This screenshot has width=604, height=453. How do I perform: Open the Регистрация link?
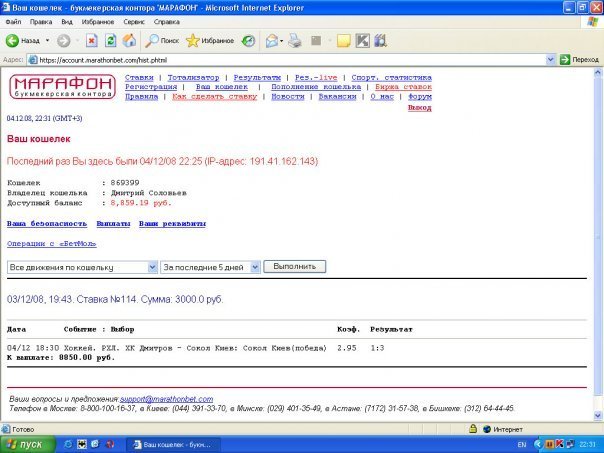coord(151,87)
